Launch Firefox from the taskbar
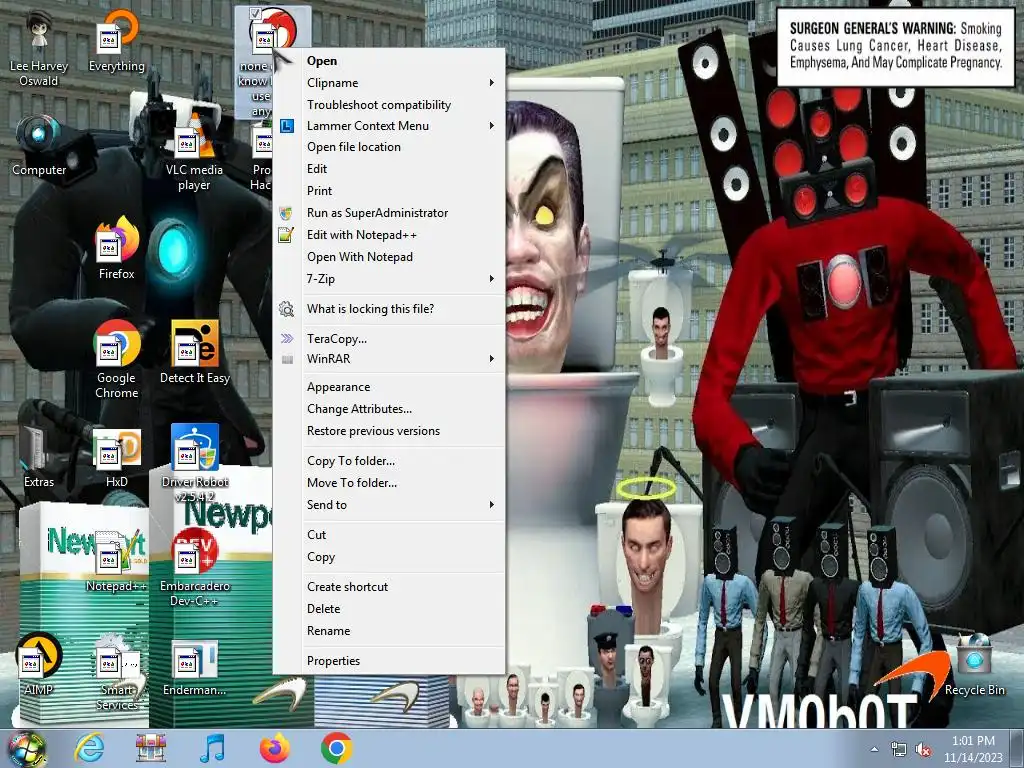 pos(274,748)
